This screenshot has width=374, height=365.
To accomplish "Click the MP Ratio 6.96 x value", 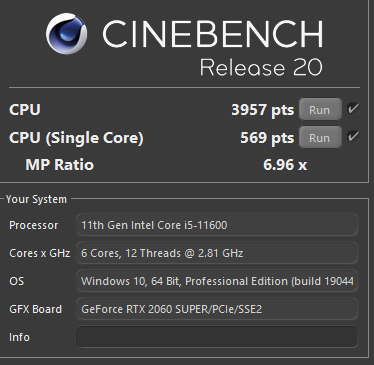I will (285, 165).
